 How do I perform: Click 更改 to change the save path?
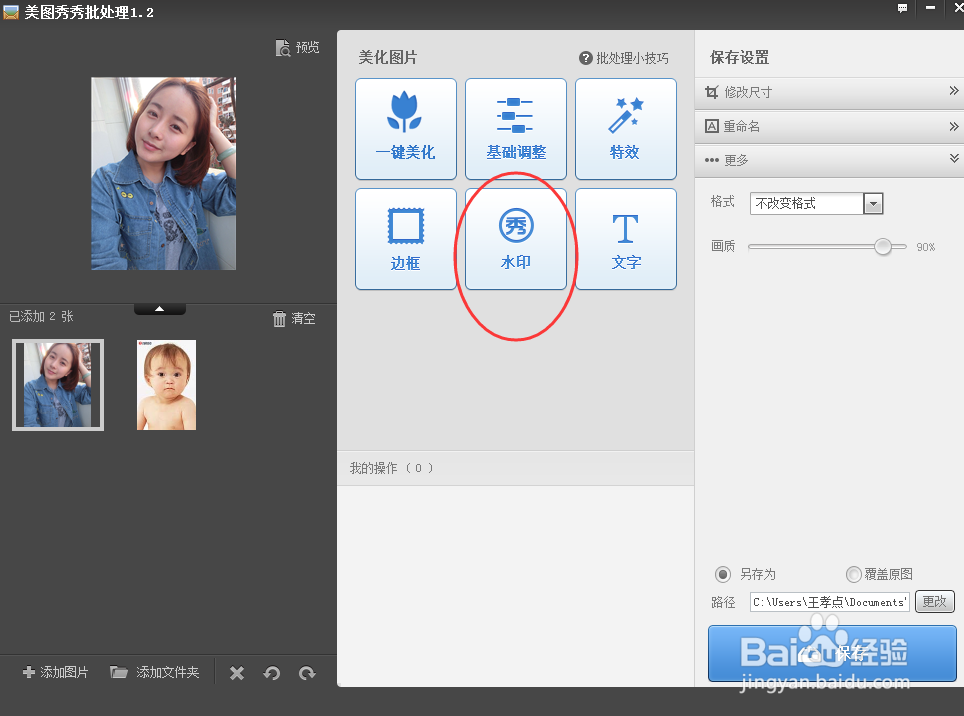click(934, 601)
